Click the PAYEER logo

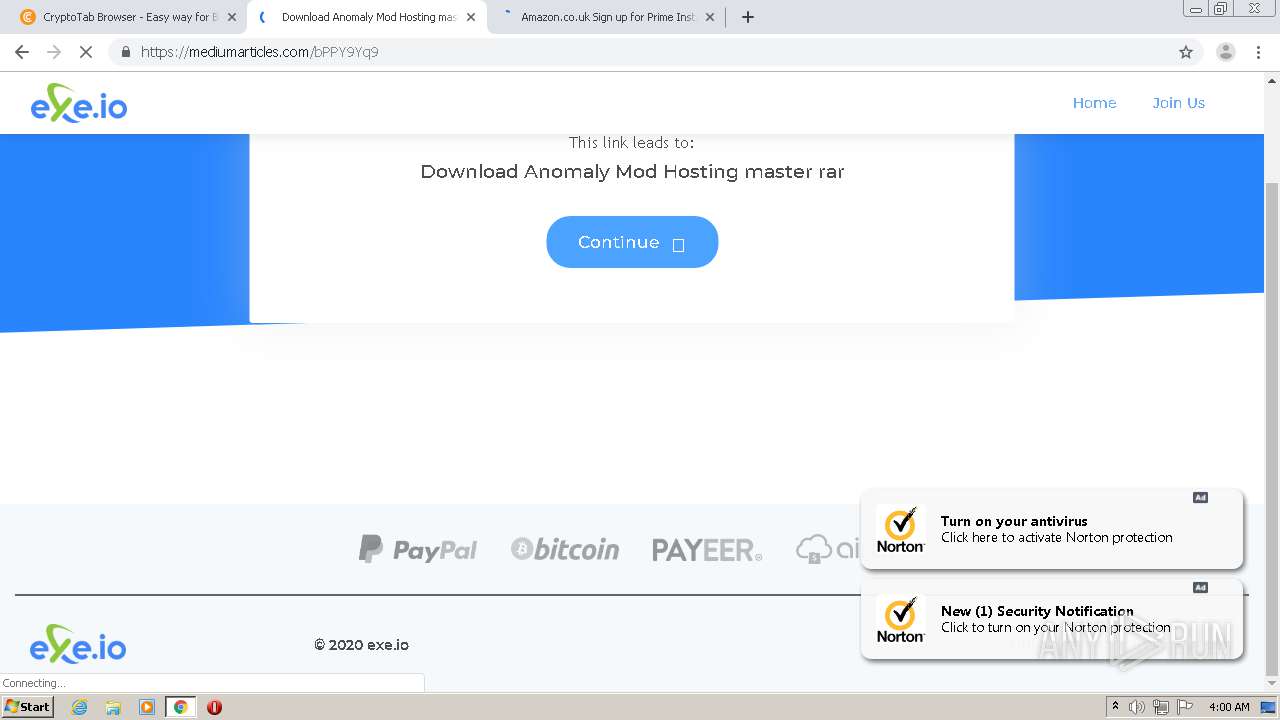click(707, 549)
